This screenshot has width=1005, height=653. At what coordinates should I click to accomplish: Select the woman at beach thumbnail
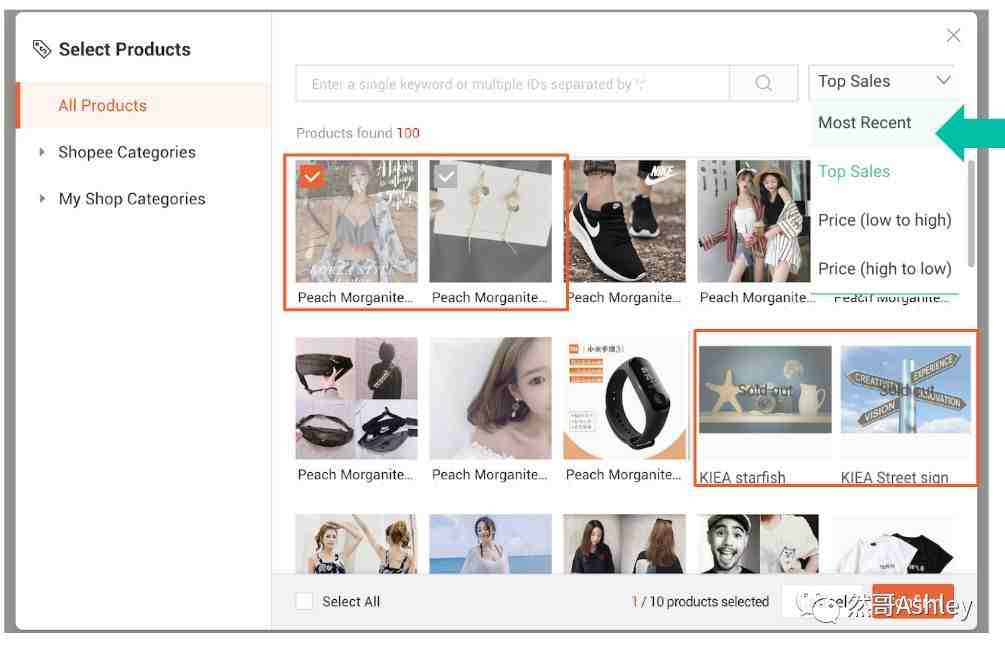tap(490, 543)
